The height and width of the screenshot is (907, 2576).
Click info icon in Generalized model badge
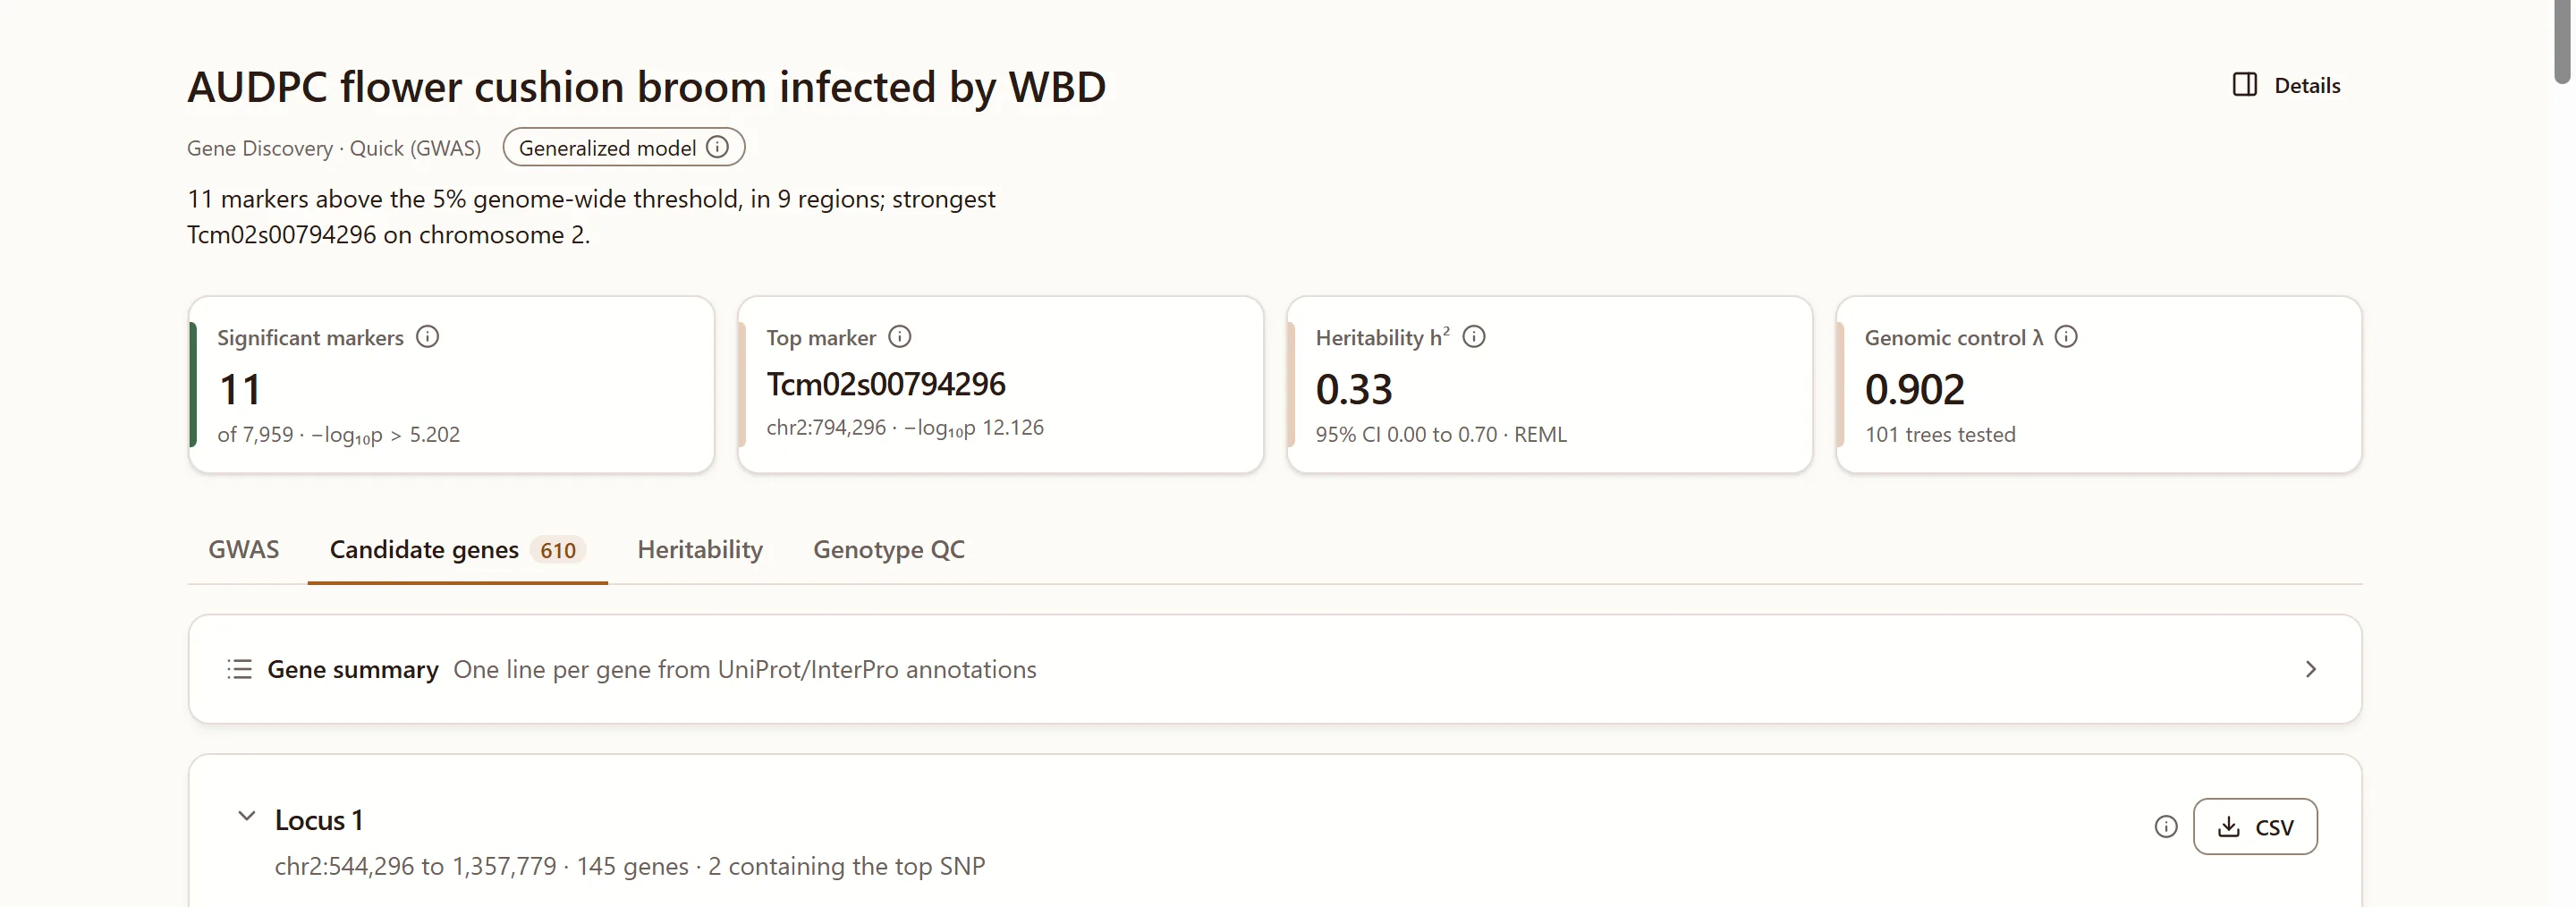717,147
